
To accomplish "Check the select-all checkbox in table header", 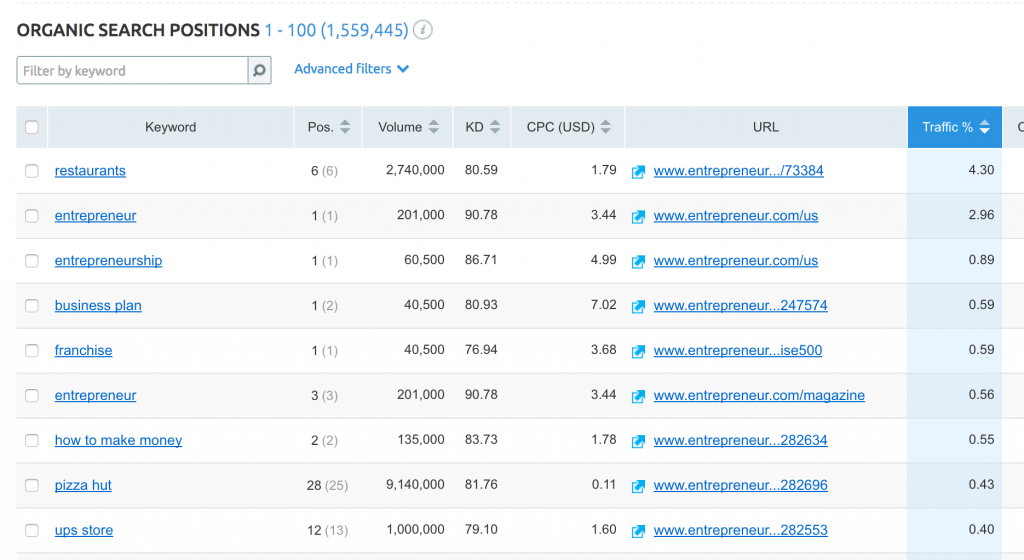I will 32,127.
